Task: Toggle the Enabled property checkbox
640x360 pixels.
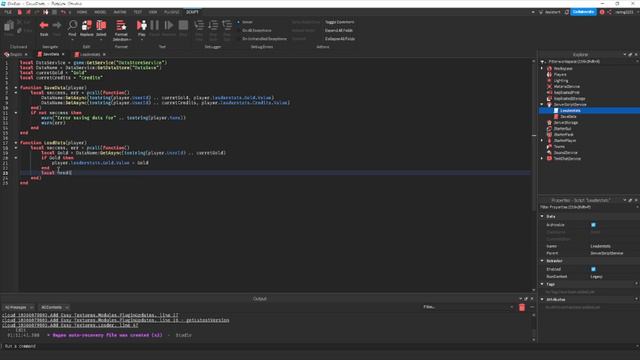Action: (593, 269)
